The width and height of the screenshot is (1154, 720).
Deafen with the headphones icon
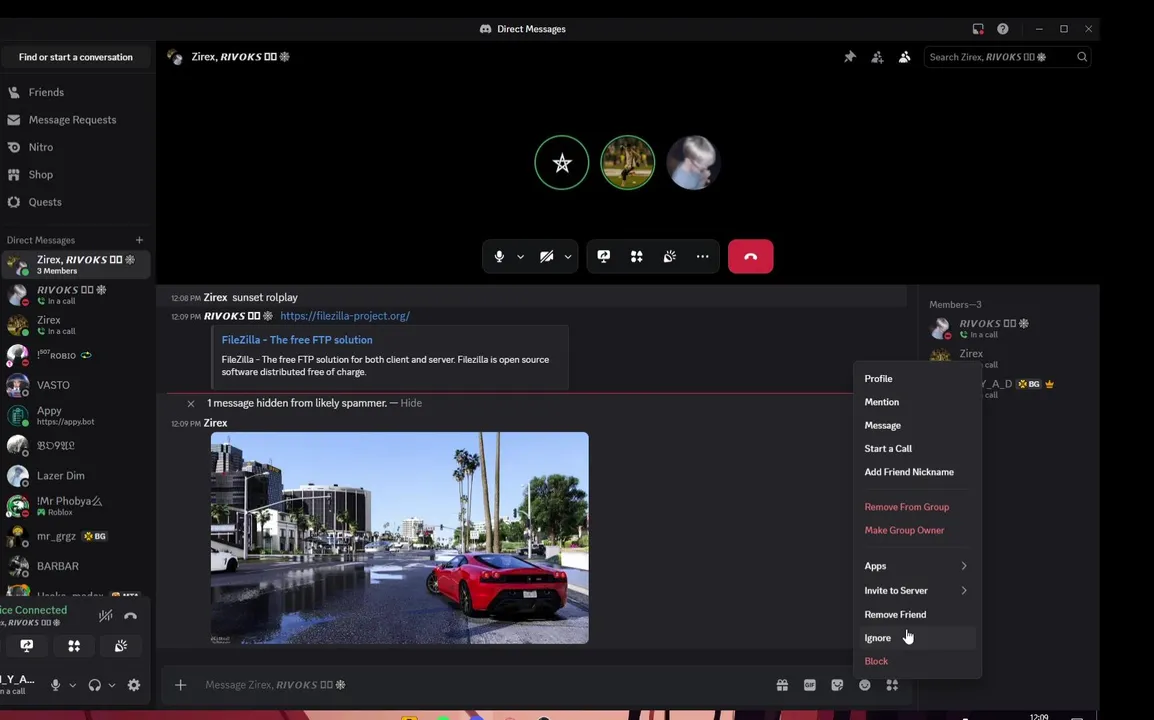click(94, 685)
